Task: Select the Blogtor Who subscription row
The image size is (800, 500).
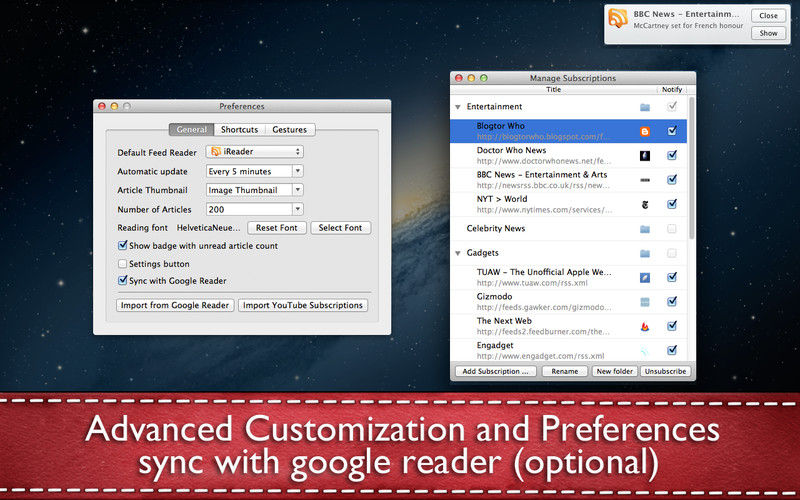Action: pos(568,131)
